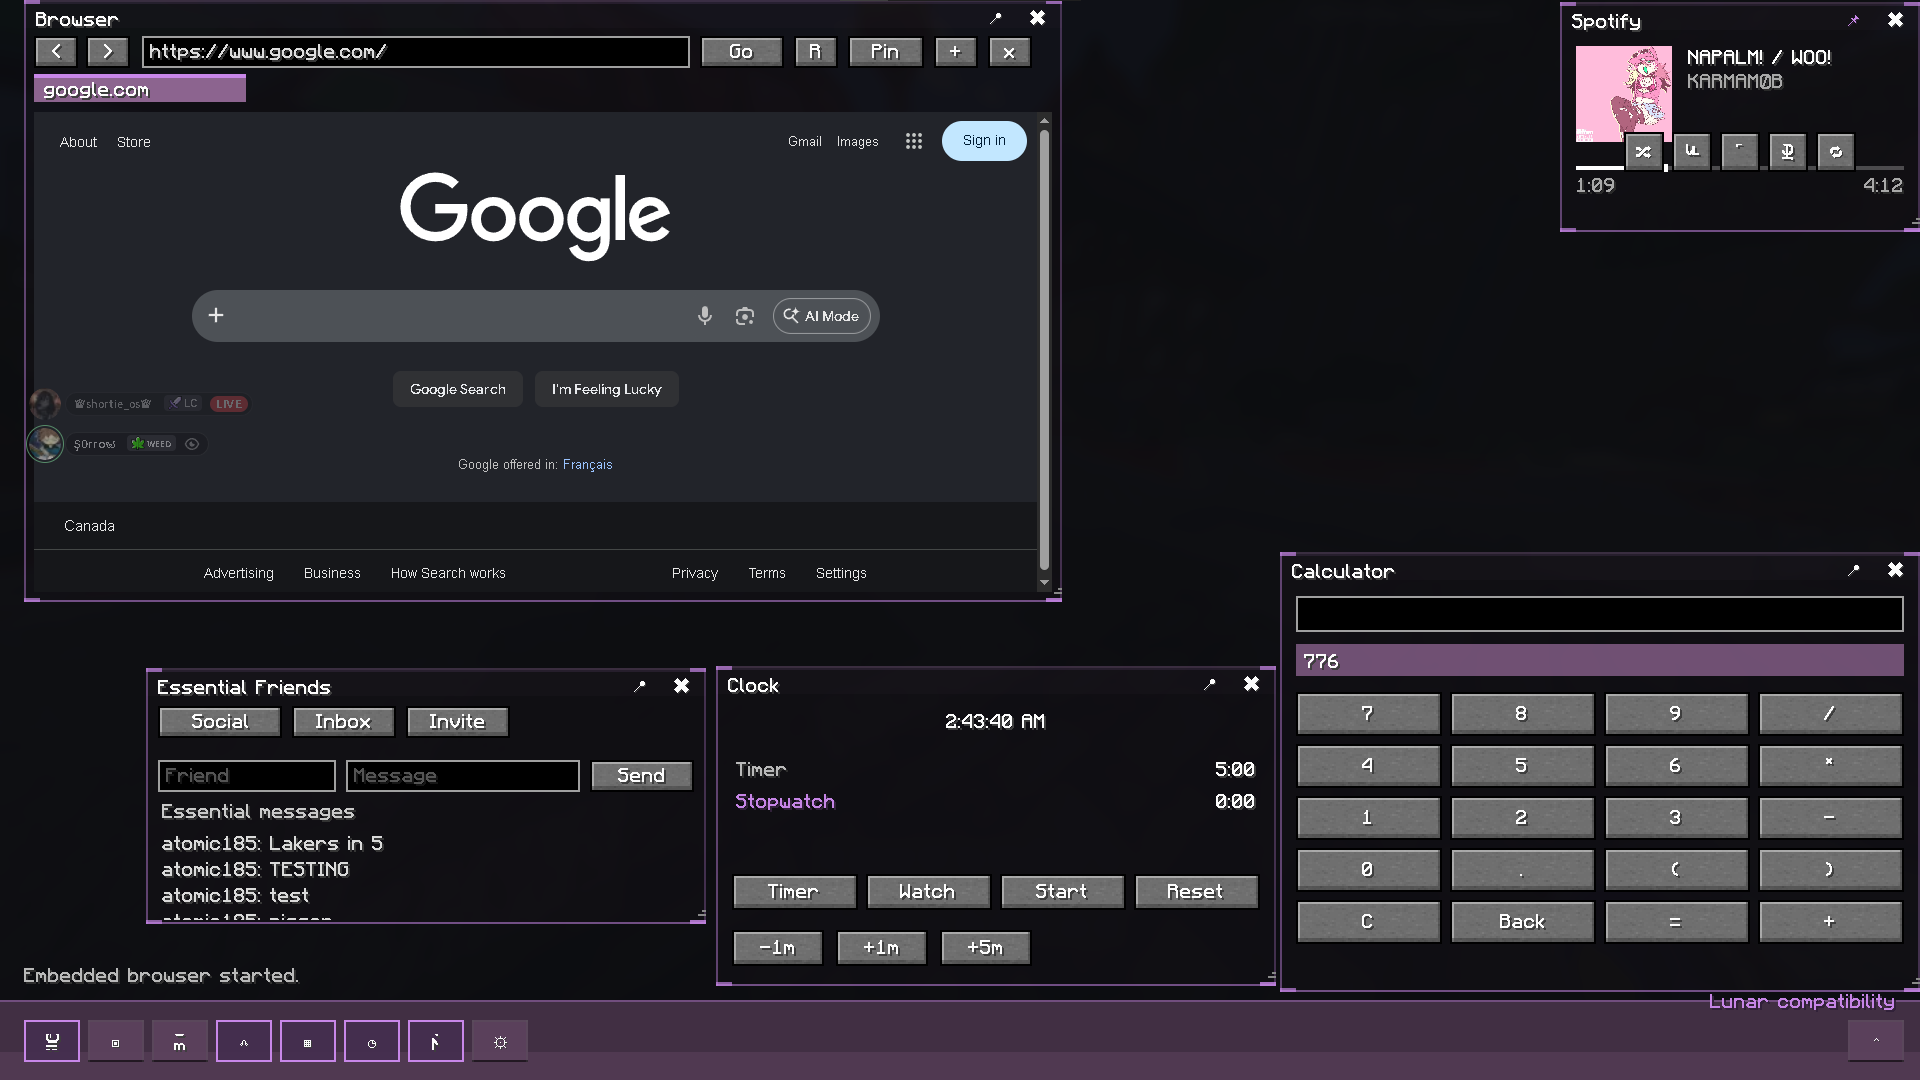Toggle Spotify shuffle
Viewport: 1920px width, 1080px height.
click(x=1643, y=151)
